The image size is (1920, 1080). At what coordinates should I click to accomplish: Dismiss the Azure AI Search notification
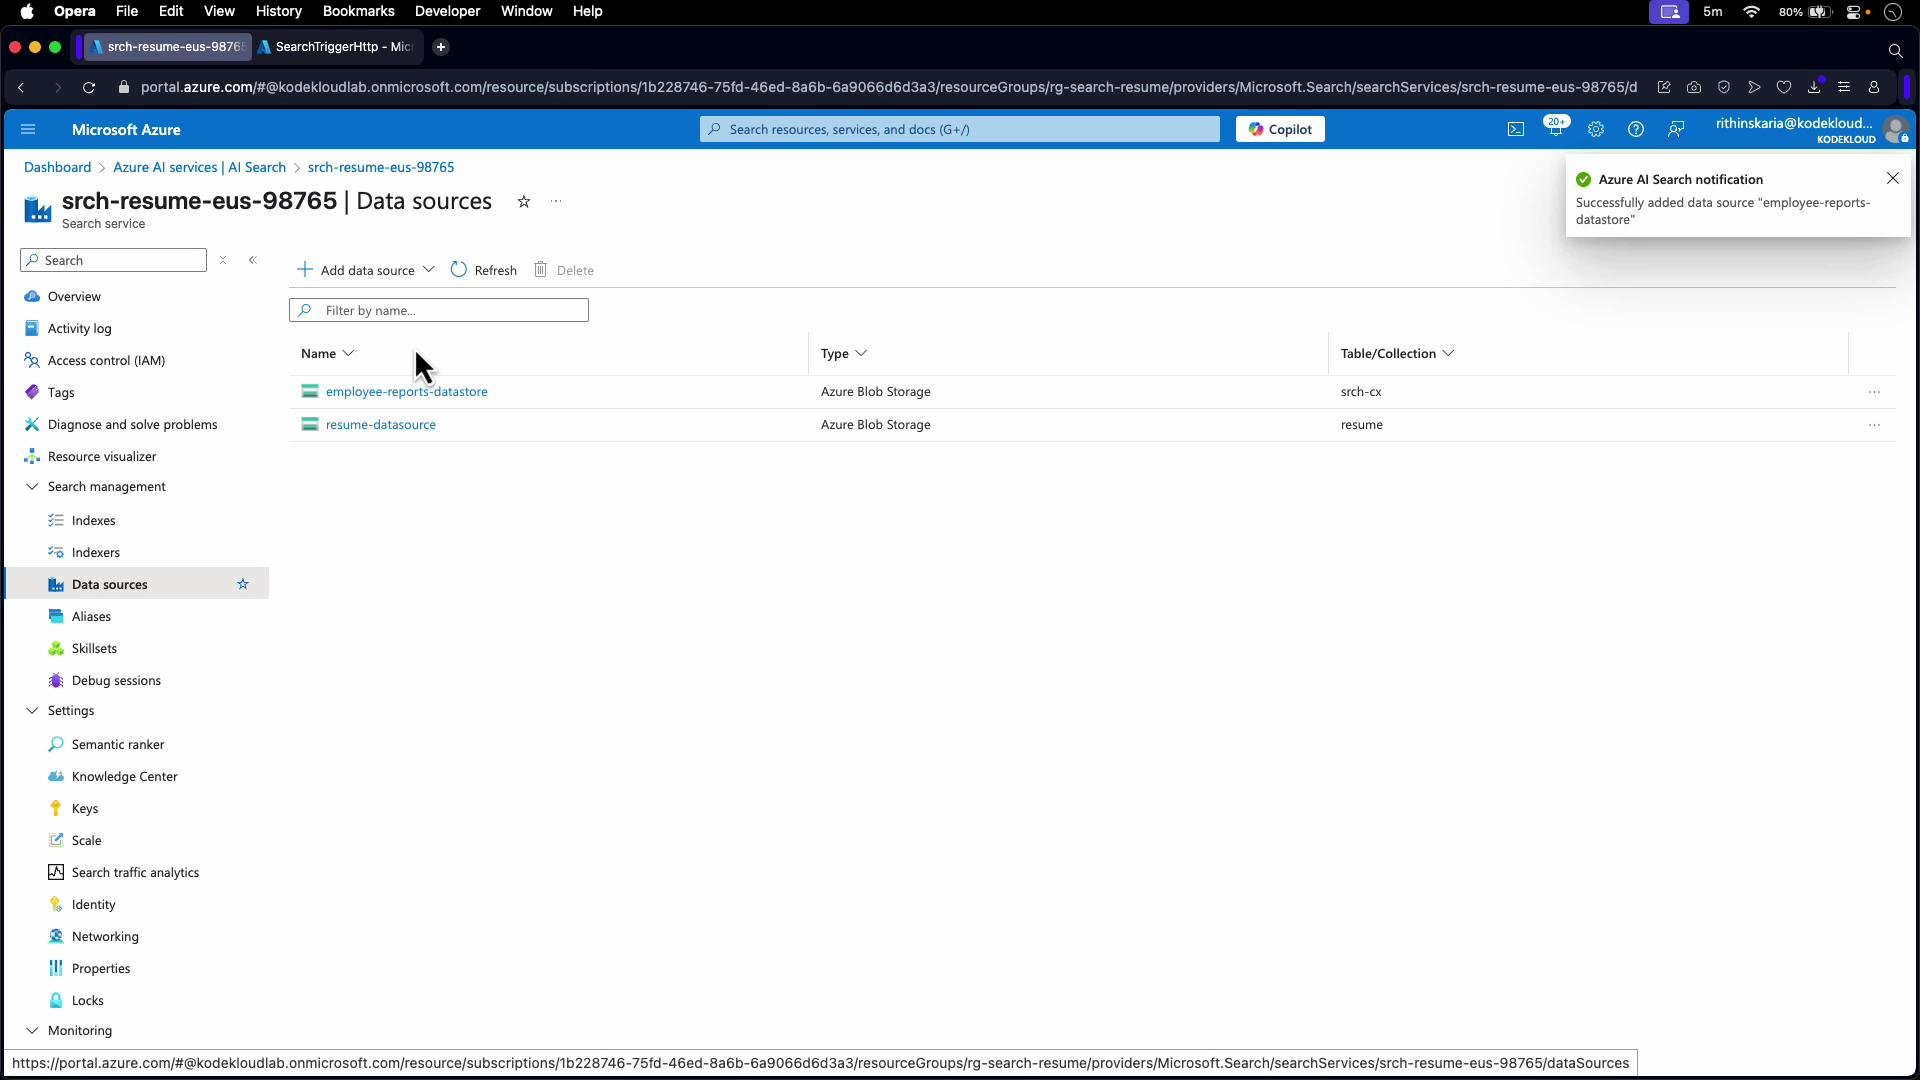tap(1893, 178)
